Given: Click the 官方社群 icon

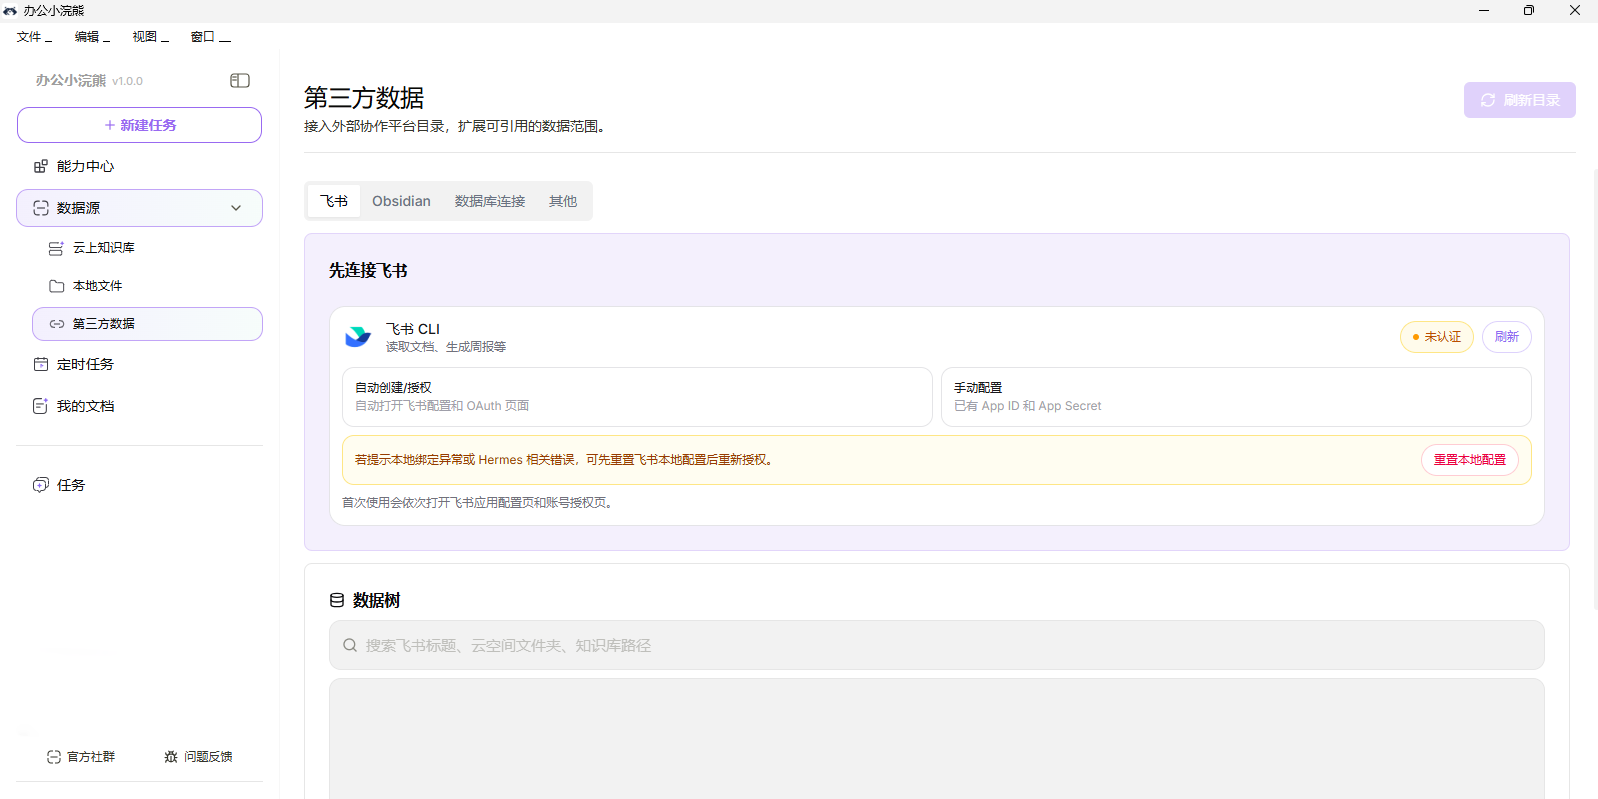Looking at the screenshot, I should 54,757.
